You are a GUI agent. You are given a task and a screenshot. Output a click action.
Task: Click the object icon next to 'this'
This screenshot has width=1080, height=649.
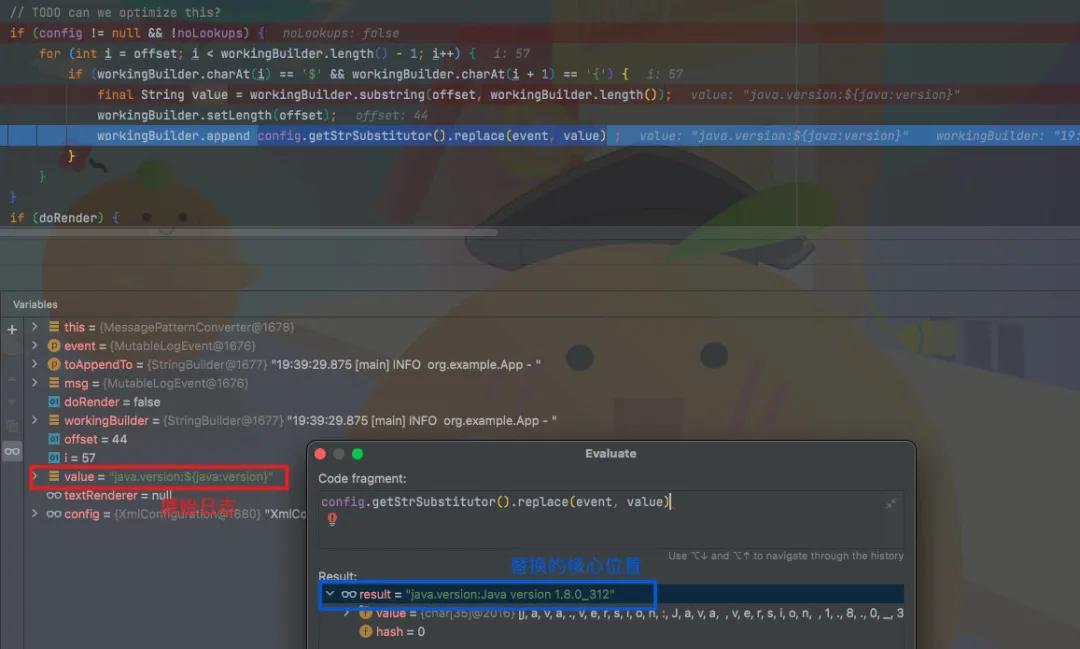[54, 327]
